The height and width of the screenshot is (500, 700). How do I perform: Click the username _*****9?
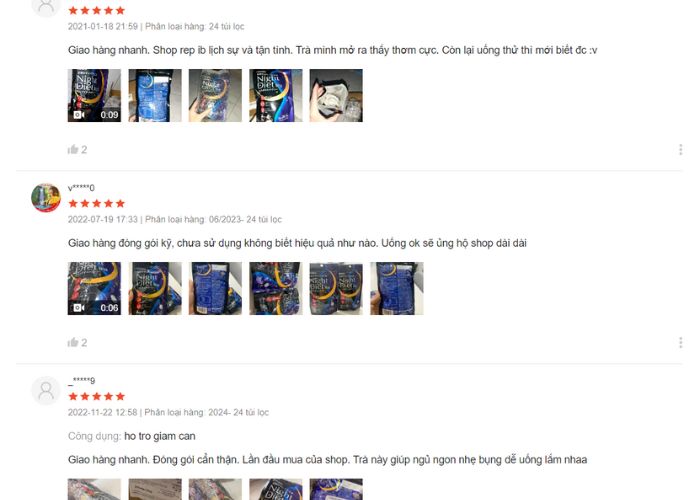[x=81, y=381]
